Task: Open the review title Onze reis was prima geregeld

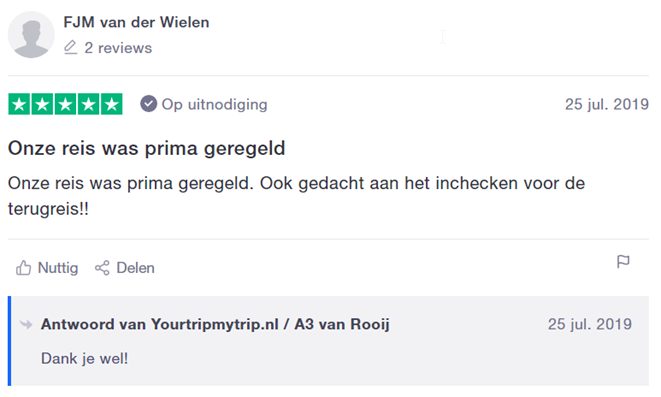Action: (x=147, y=148)
